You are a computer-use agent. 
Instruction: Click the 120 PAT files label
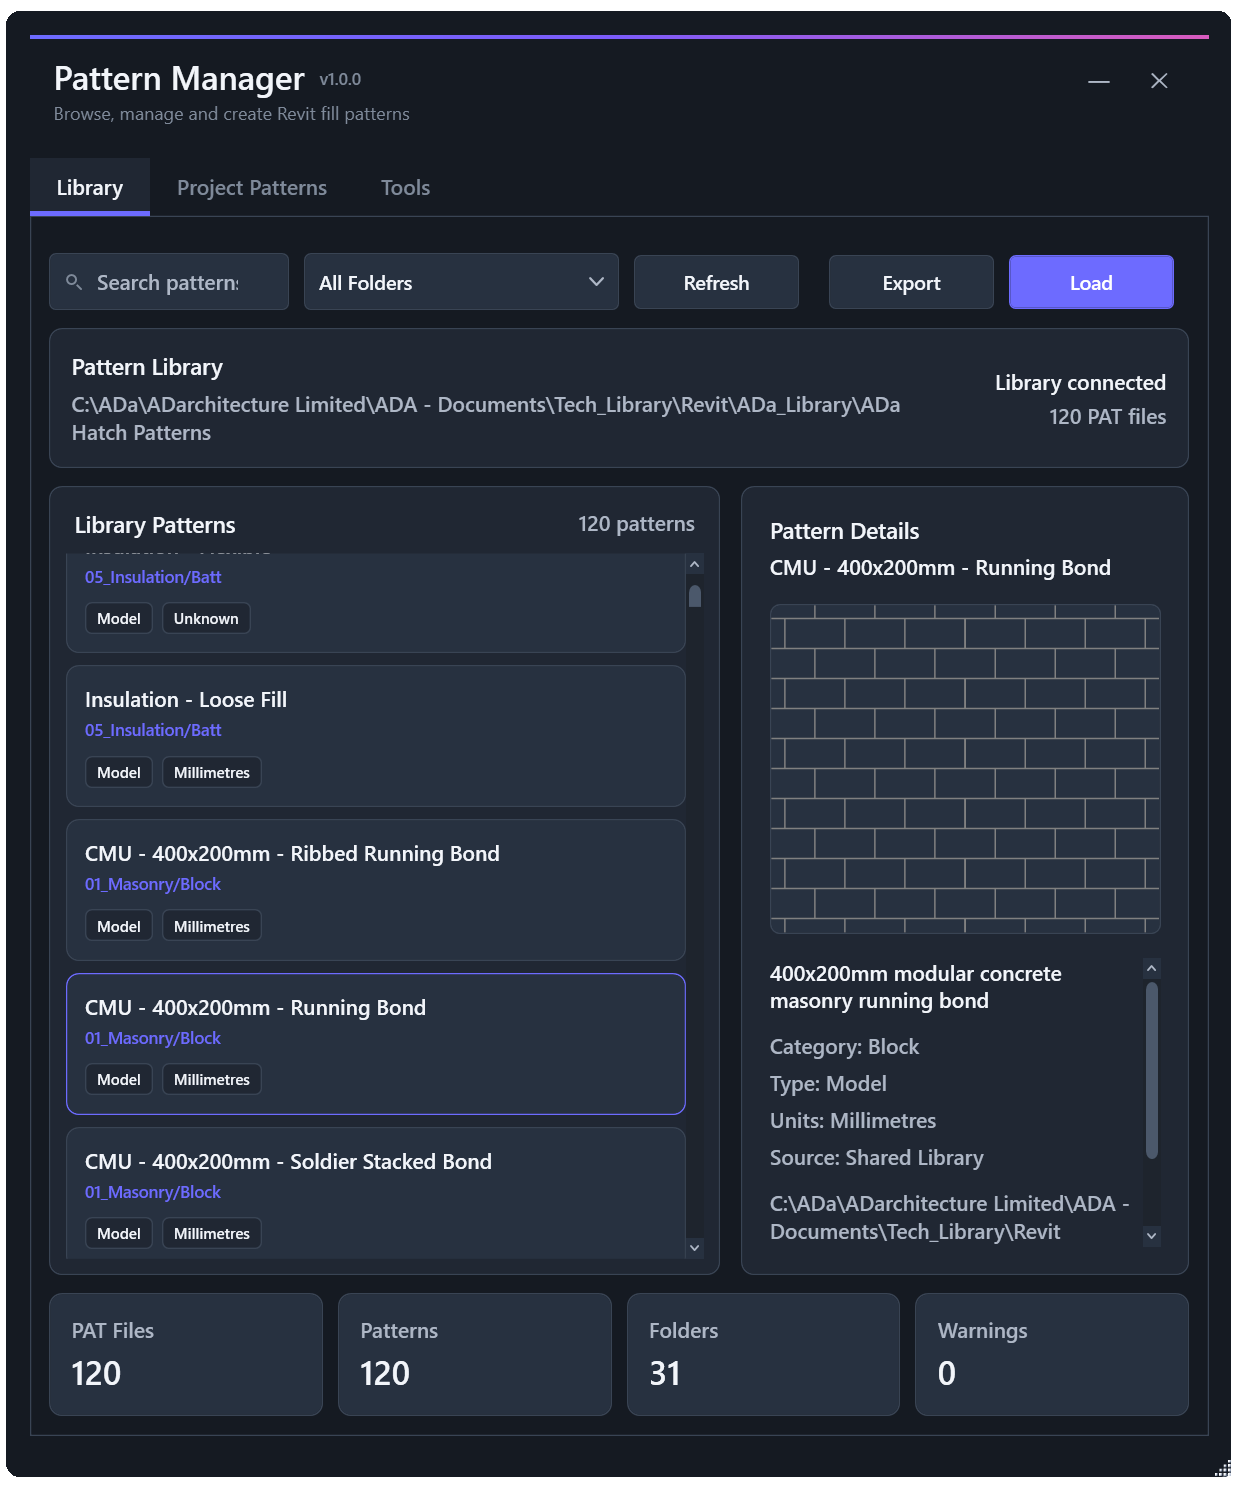[x=1107, y=417]
